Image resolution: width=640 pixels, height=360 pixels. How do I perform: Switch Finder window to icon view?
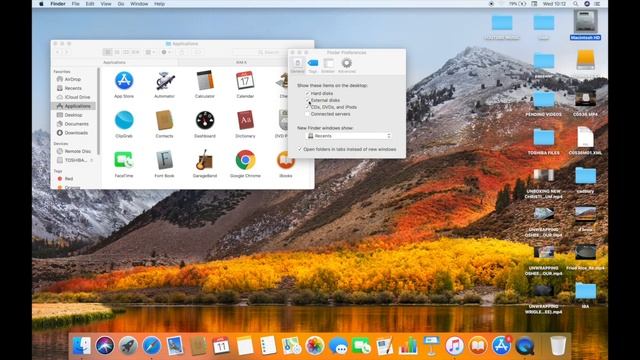(x=108, y=52)
